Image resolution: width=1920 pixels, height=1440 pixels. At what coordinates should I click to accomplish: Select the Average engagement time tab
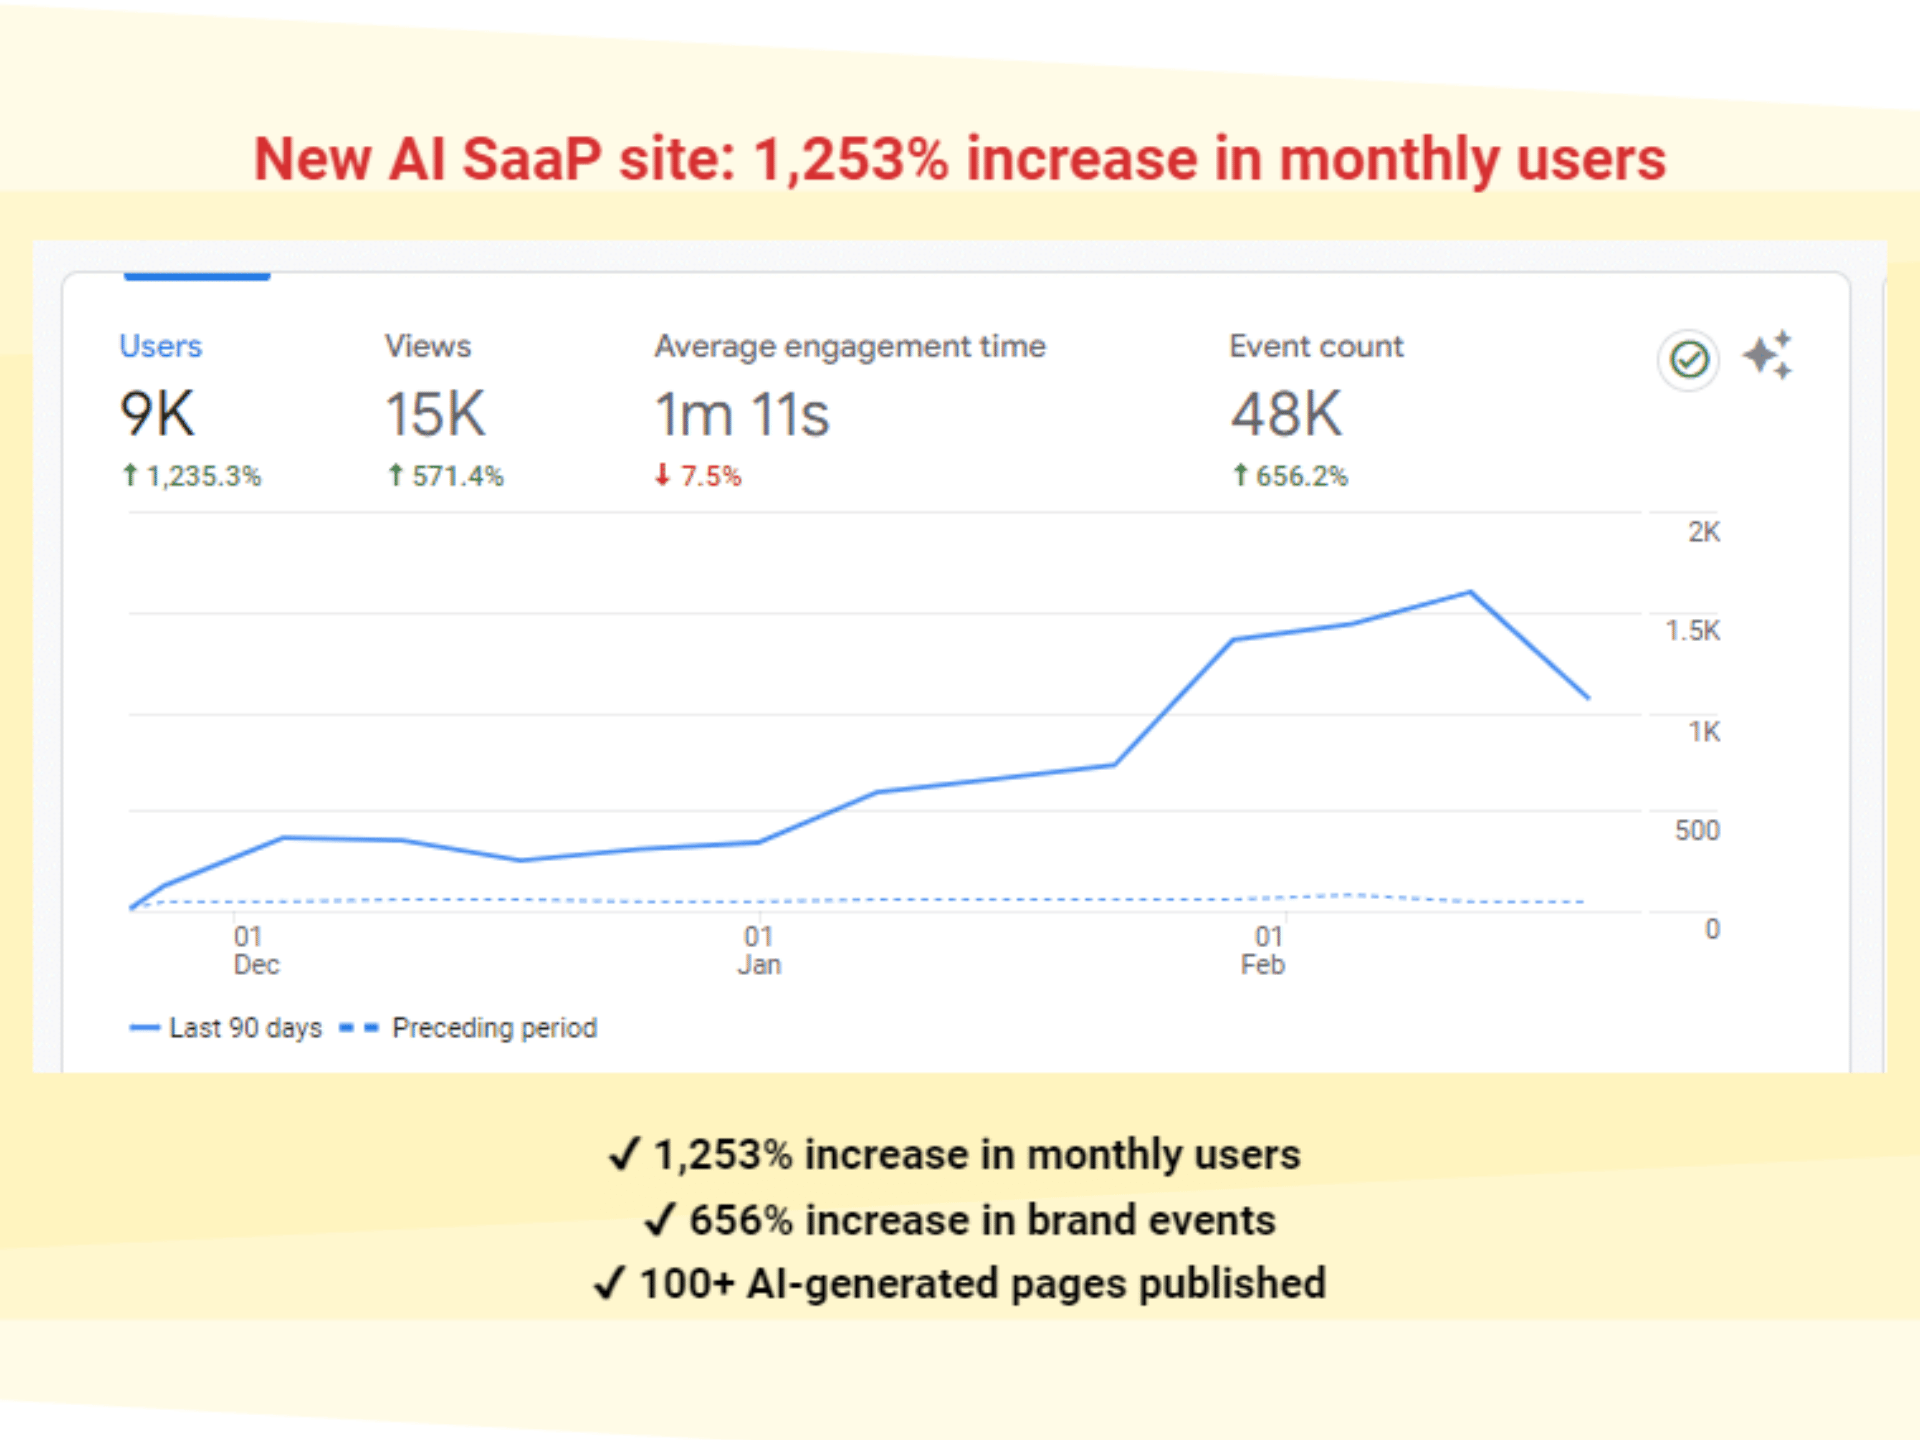pyautogui.click(x=850, y=346)
